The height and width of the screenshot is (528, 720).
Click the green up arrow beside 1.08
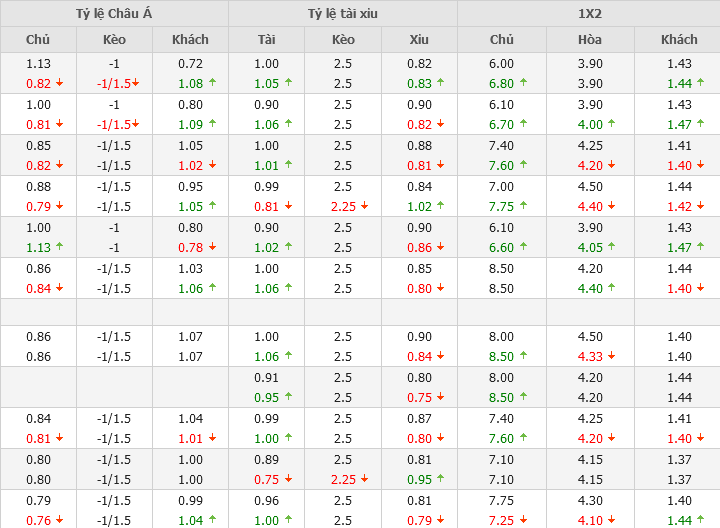coord(212,83)
